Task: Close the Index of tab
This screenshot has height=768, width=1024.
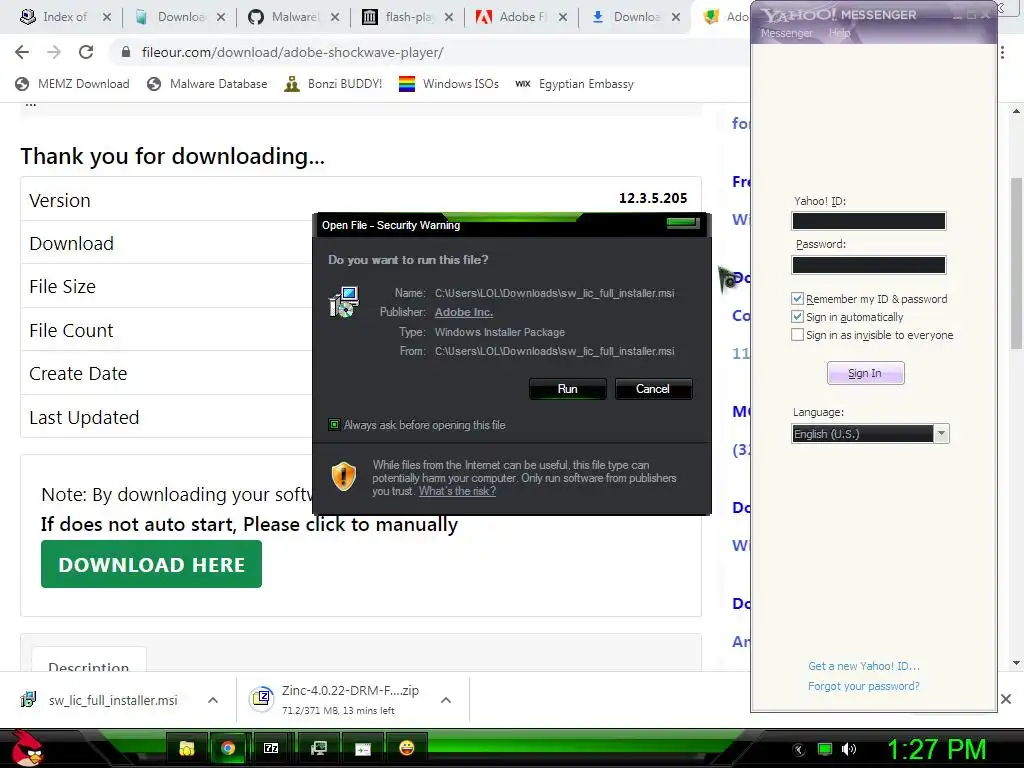Action: [106, 17]
